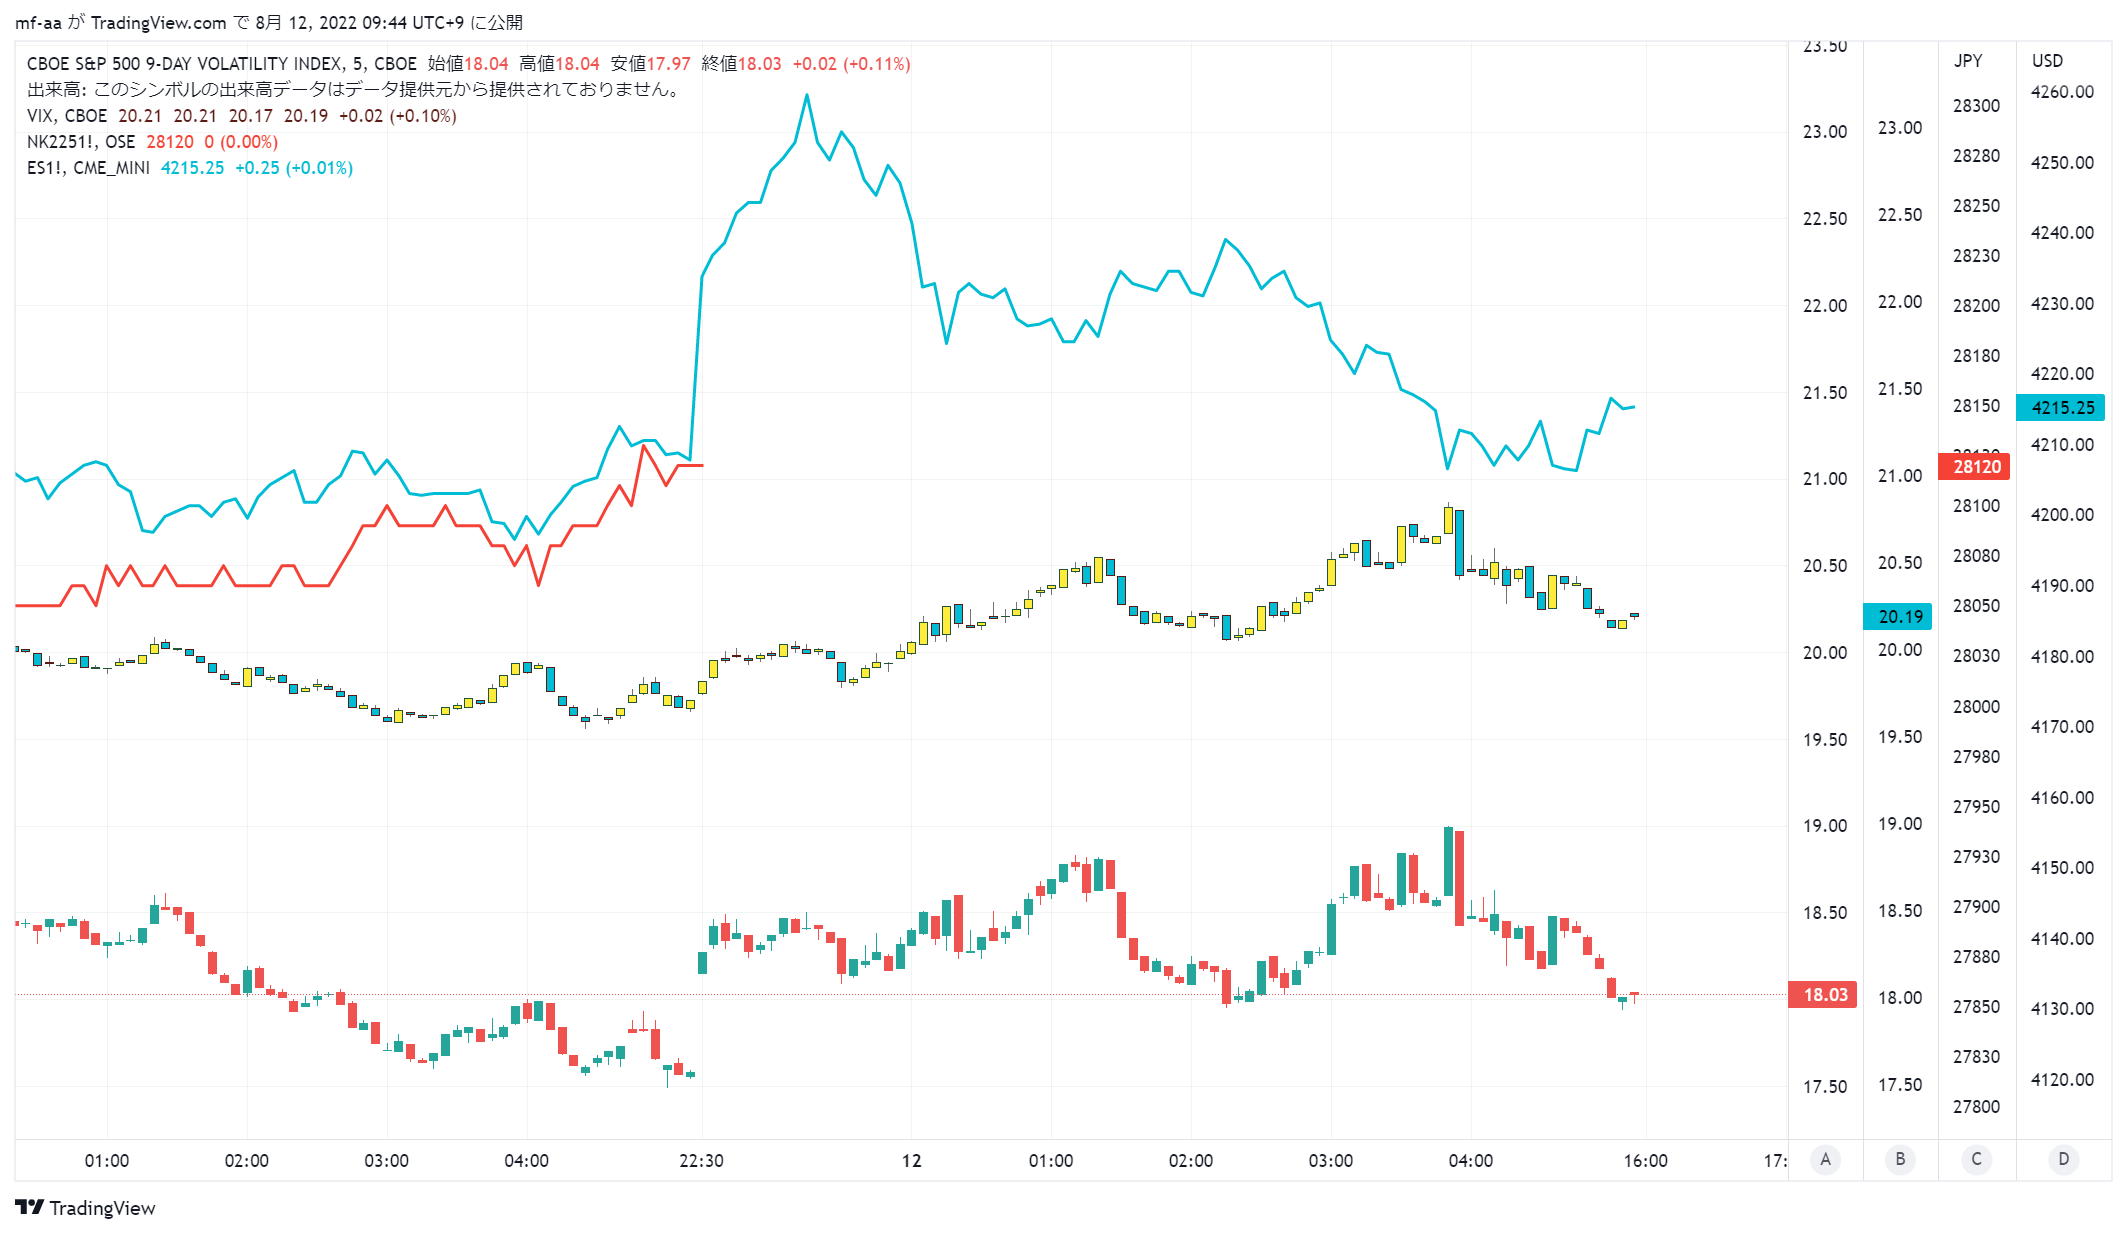Select the B scale axis button
This screenshot has width=2127, height=1234.
[1900, 1159]
